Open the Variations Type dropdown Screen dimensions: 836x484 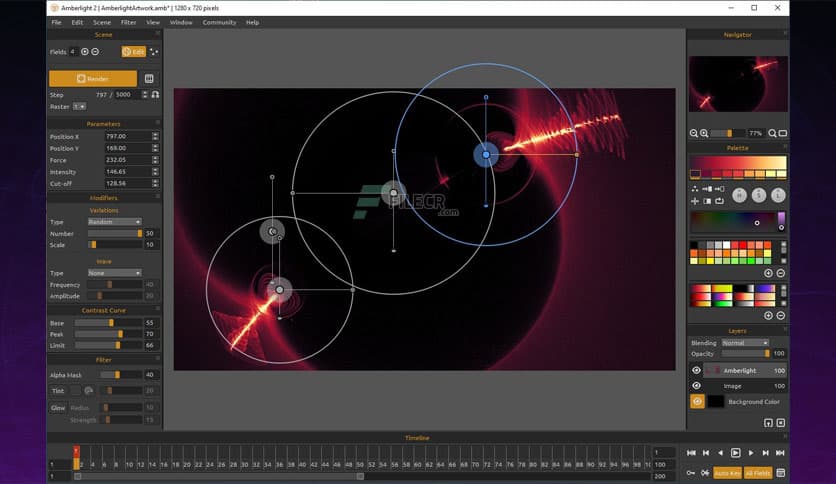click(x=114, y=222)
